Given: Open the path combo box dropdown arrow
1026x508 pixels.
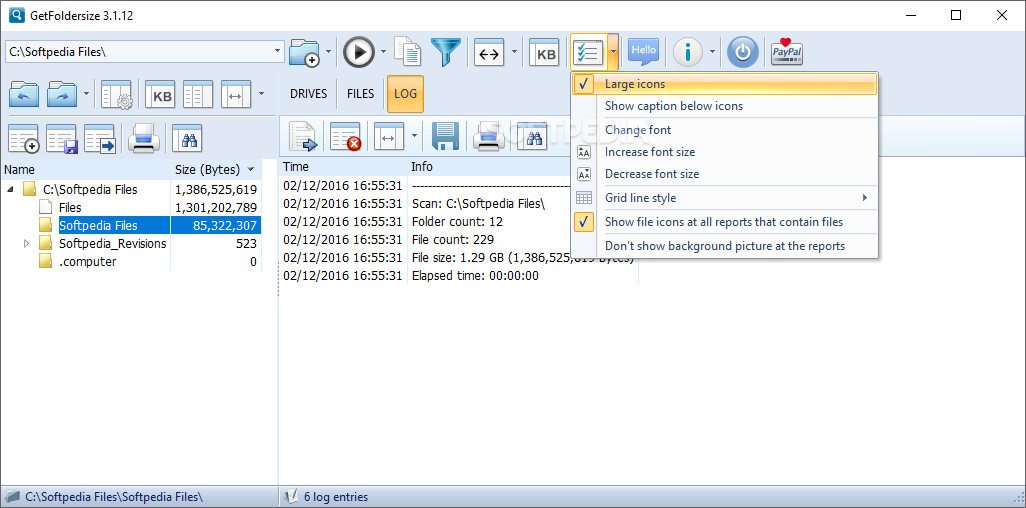Looking at the screenshot, I should click(x=277, y=50).
